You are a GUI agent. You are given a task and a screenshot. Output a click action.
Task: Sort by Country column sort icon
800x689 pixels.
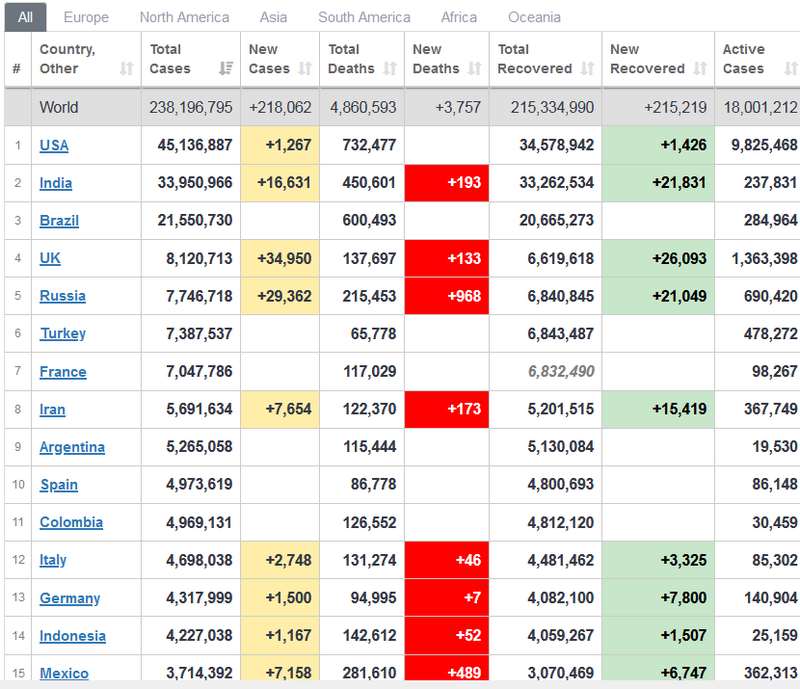[x=126, y=69]
